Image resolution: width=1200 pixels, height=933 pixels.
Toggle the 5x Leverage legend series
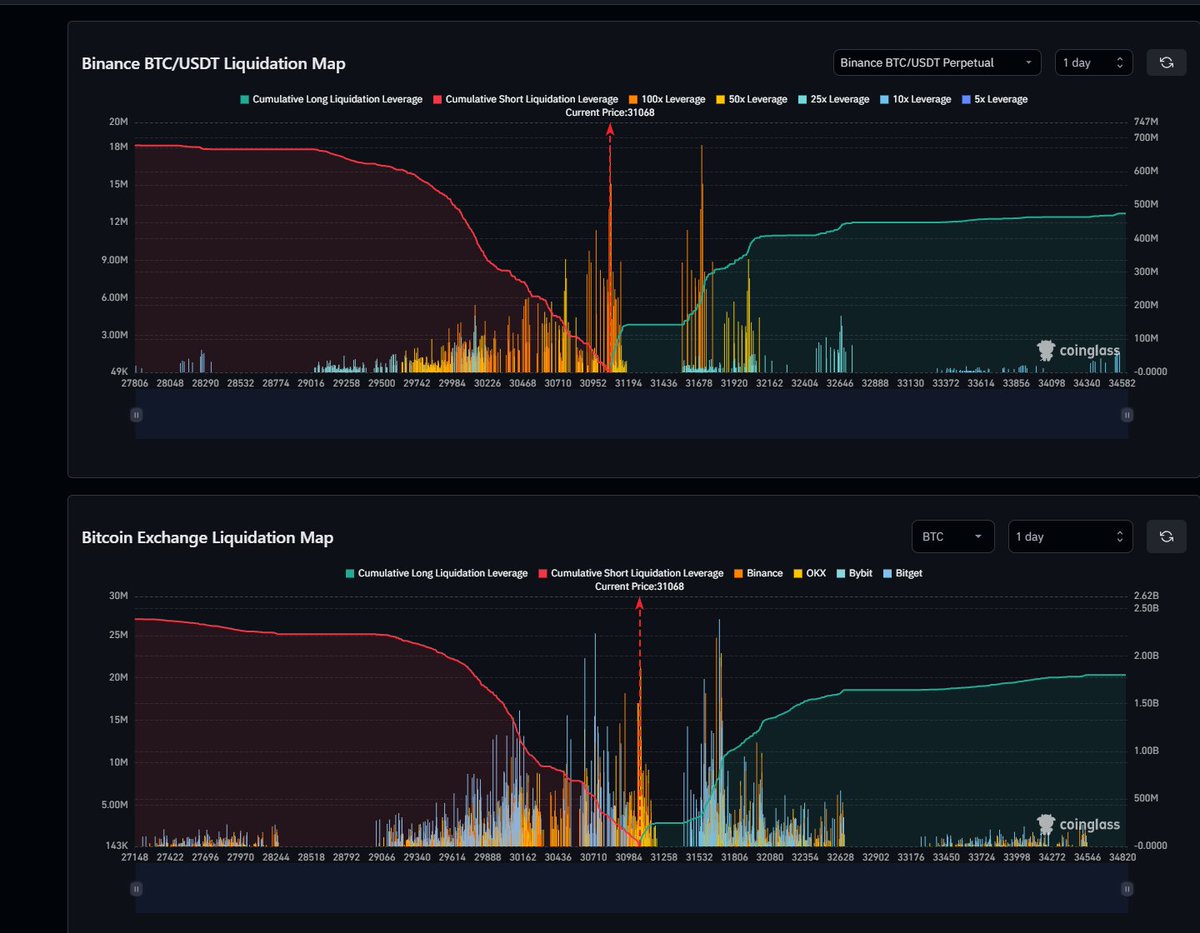tap(994, 99)
